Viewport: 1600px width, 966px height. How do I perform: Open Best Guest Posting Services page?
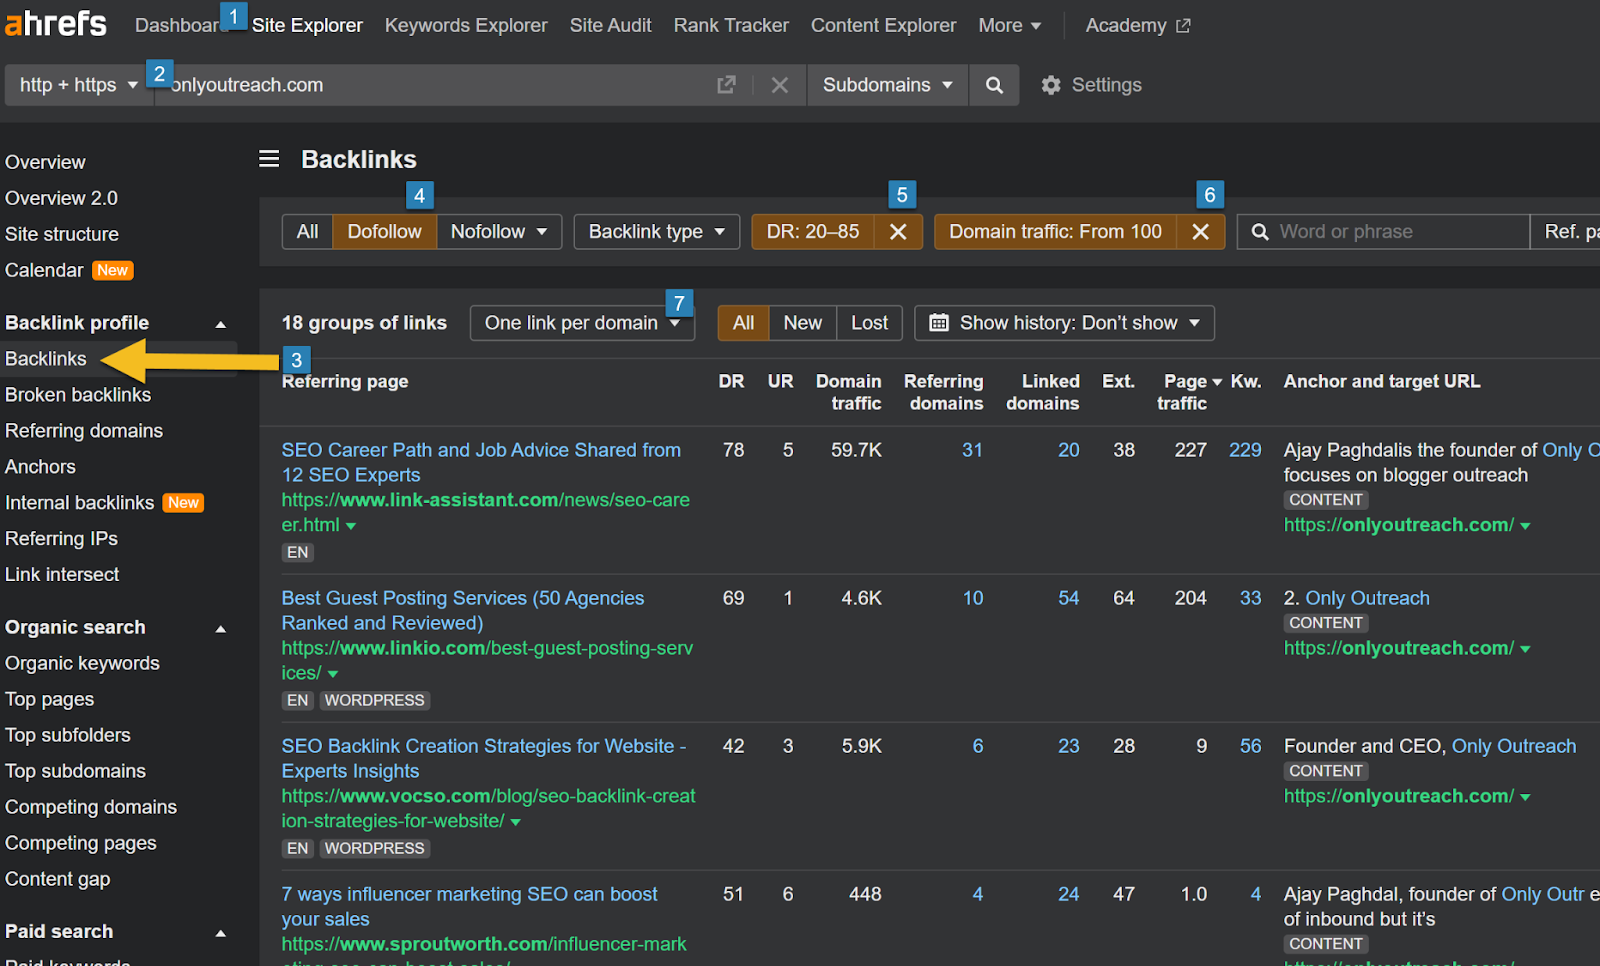click(x=463, y=611)
